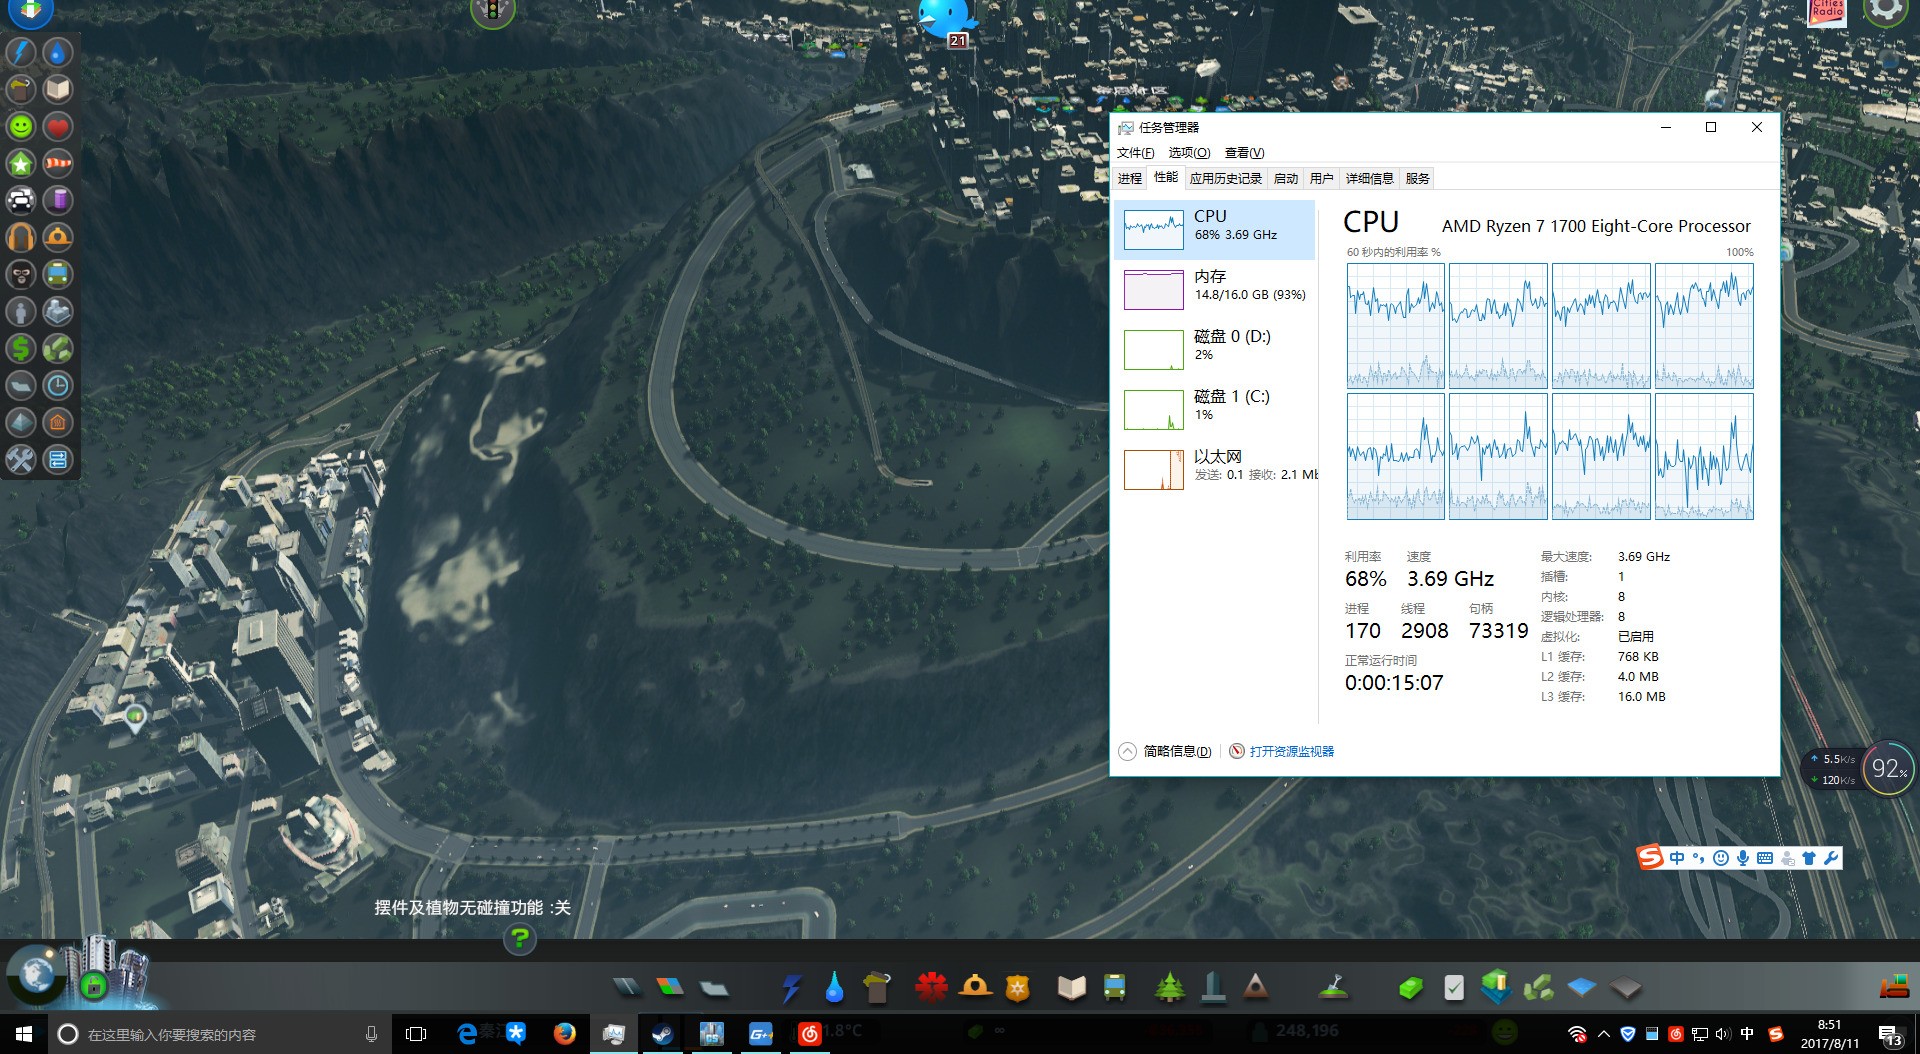Select the parks tree build menu
The height and width of the screenshot is (1054, 1920).
click(1169, 988)
